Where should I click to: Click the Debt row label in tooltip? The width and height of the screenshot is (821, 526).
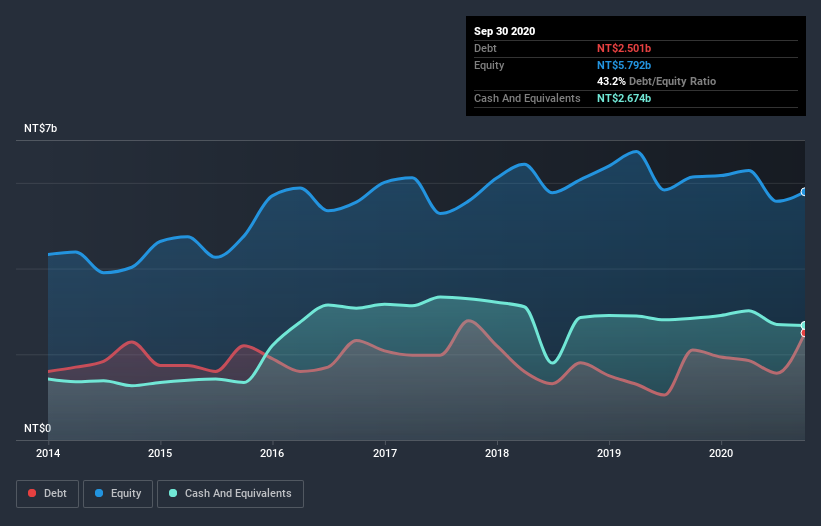485,48
